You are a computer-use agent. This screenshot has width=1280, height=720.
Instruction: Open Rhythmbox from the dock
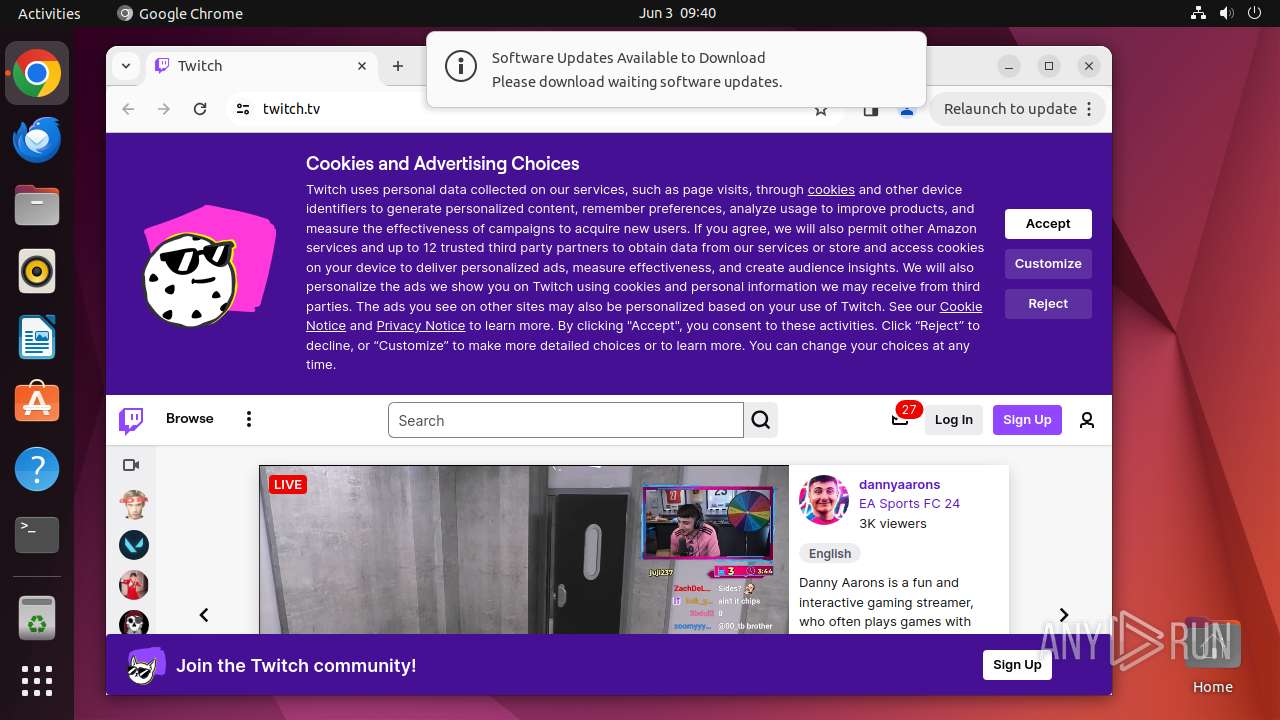37,271
